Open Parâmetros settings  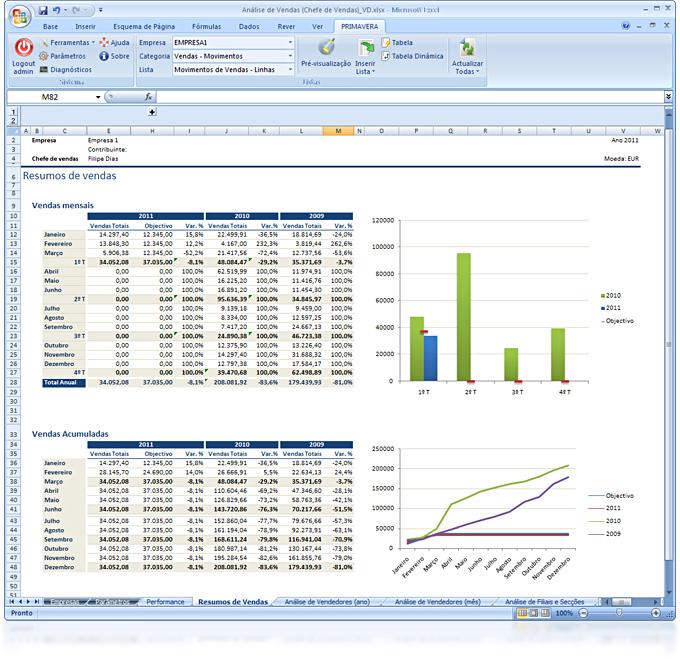[x=62, y=56]
